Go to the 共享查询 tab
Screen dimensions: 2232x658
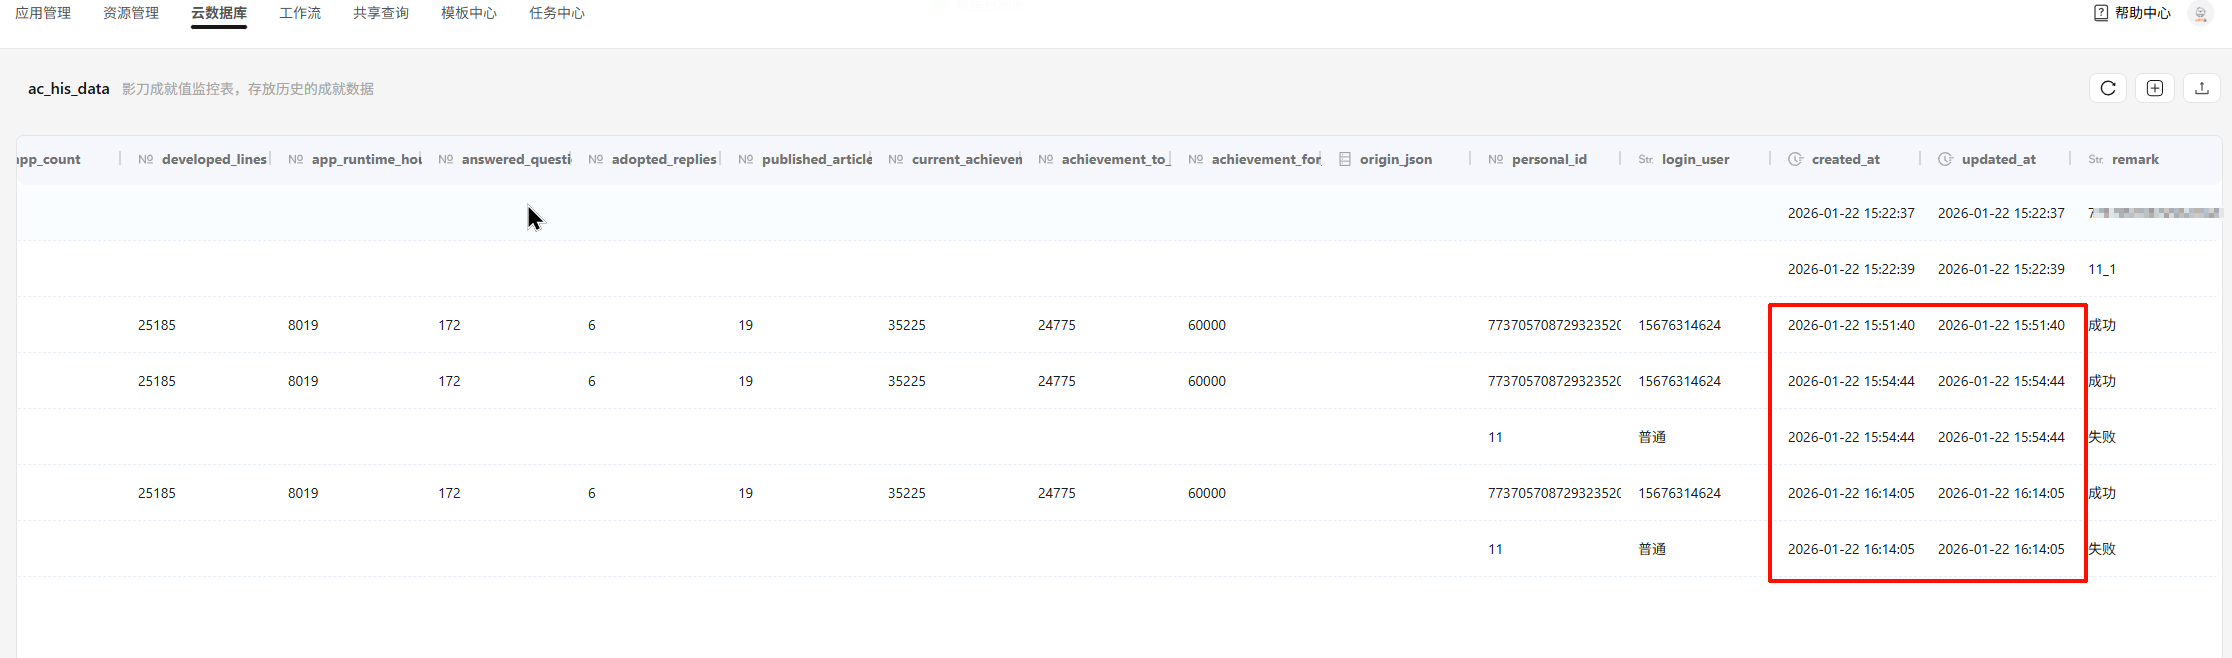pyautogui.click(x=381, y=13)
